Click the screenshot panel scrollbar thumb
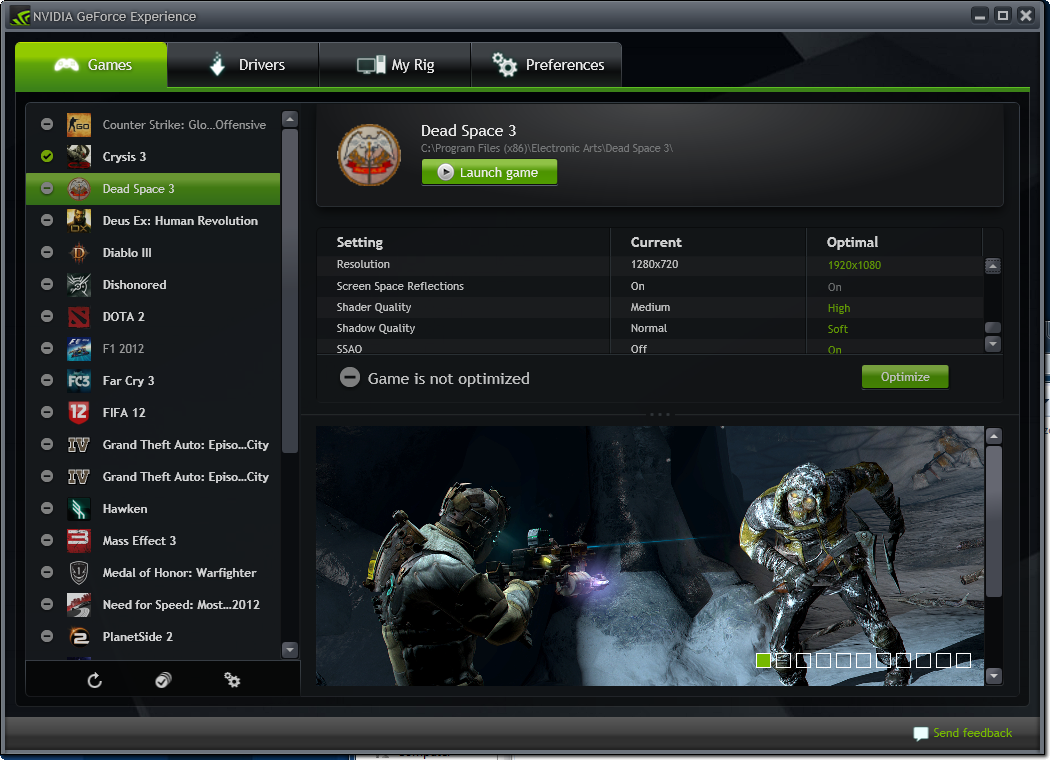Viewport: 1050px width, 760px height. coord(994,521)
